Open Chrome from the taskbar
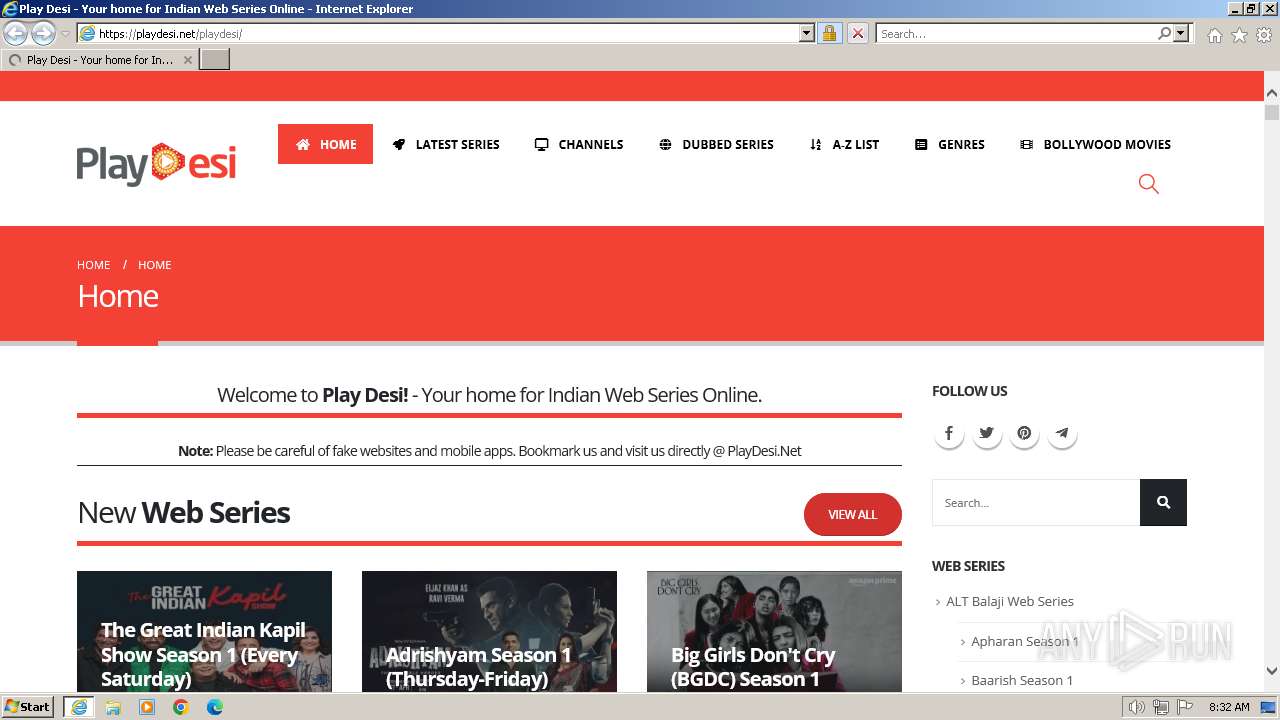1280x720 pixels. (x=181, y=707)
